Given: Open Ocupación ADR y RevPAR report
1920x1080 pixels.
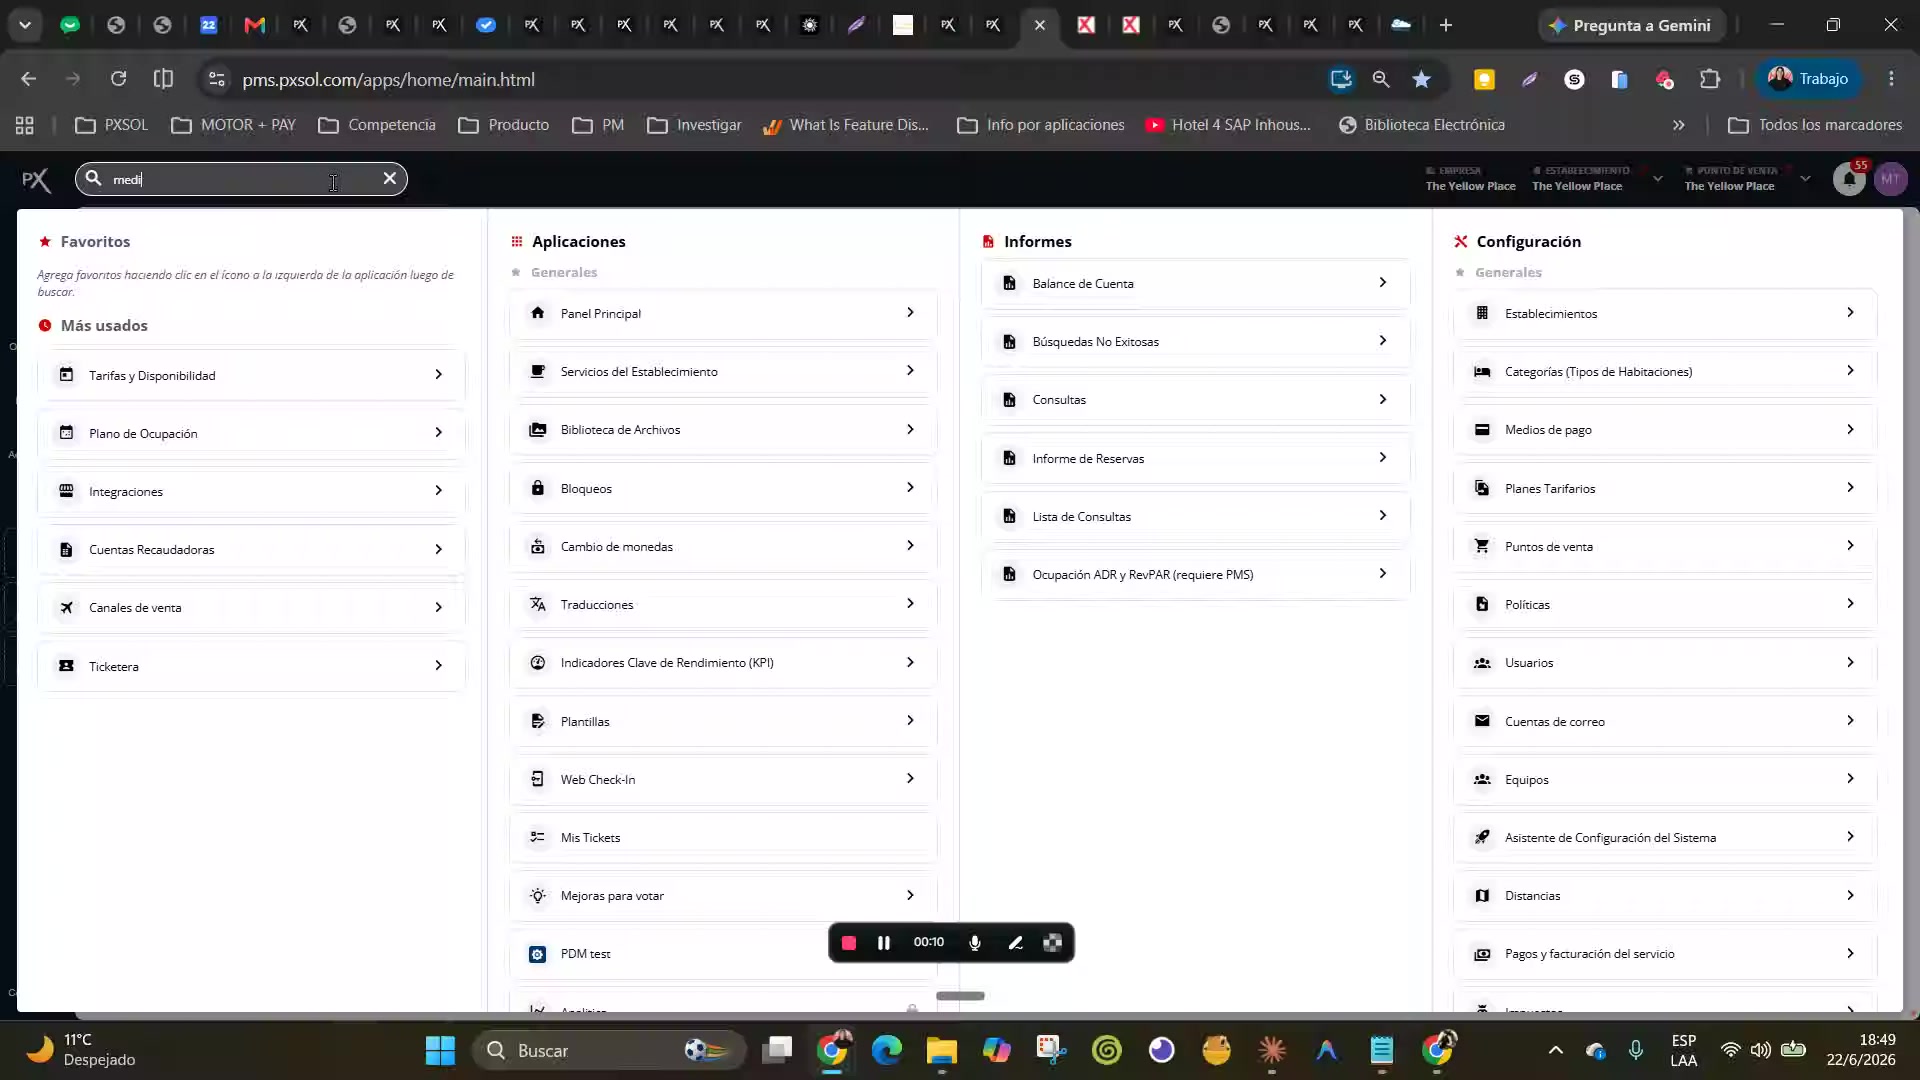Looking at the screenshot, I should click(x=1195, y=575).
